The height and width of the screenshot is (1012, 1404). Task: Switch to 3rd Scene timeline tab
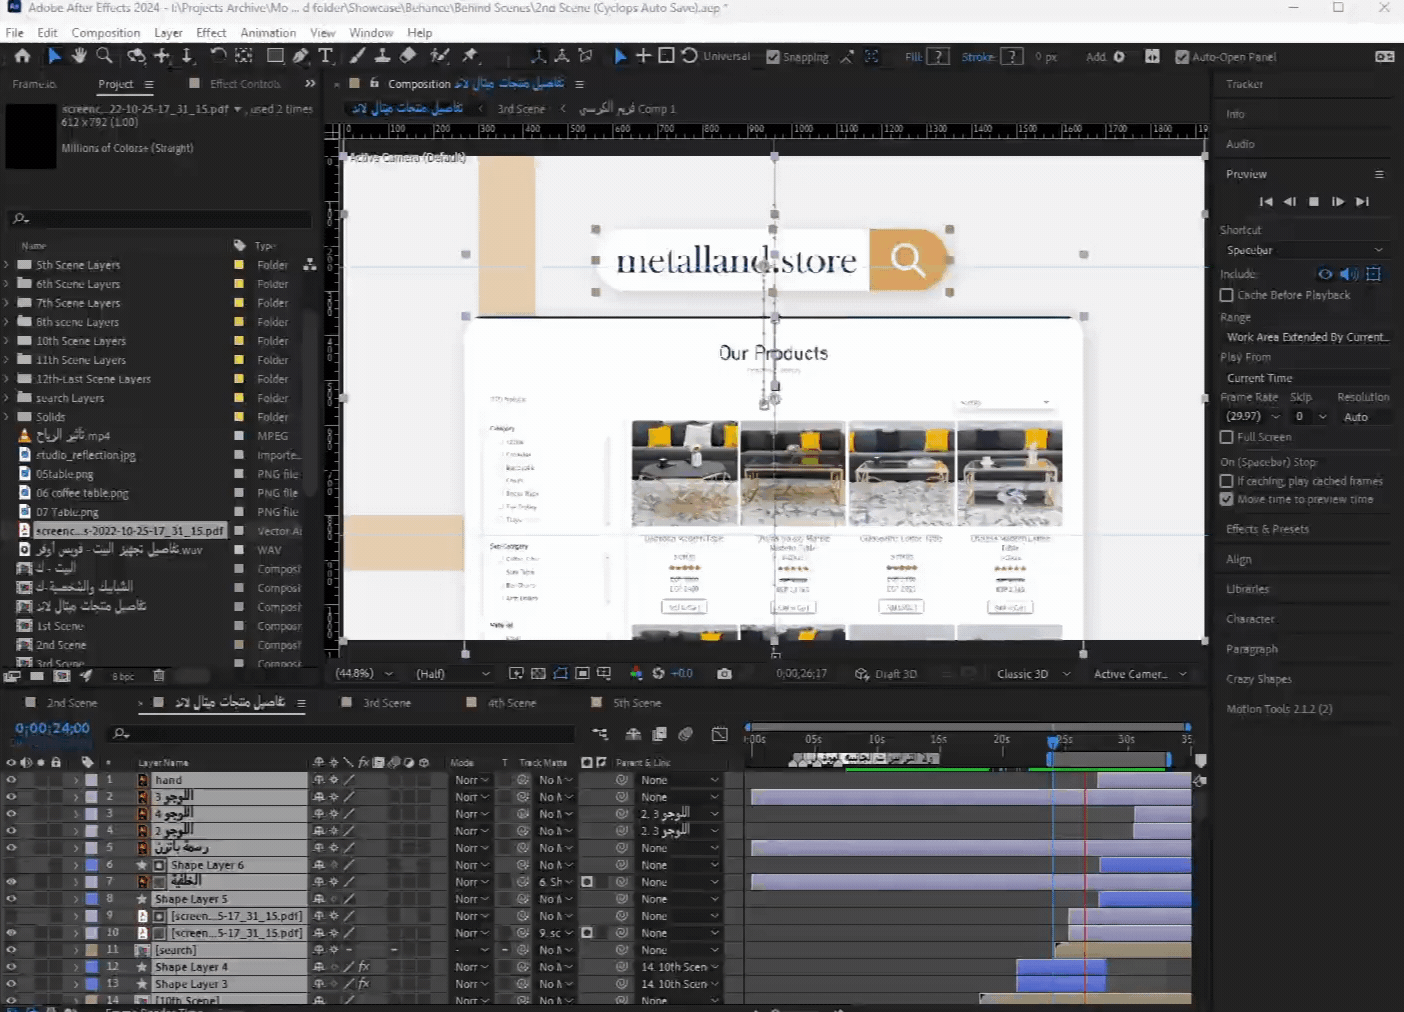(x=386, y=703)
